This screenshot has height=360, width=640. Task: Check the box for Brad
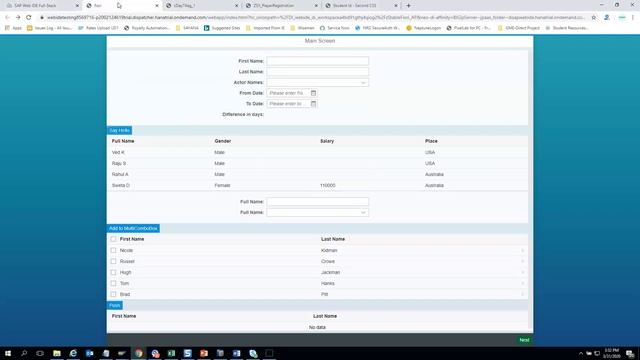click(113, 294)
